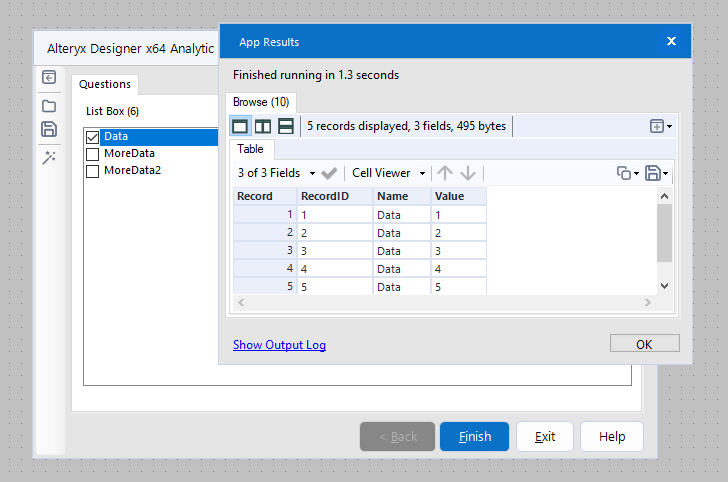Enable the MoreData2 checkbox
The height and width of the screenshot is (482, 728).
pos(93,171)
